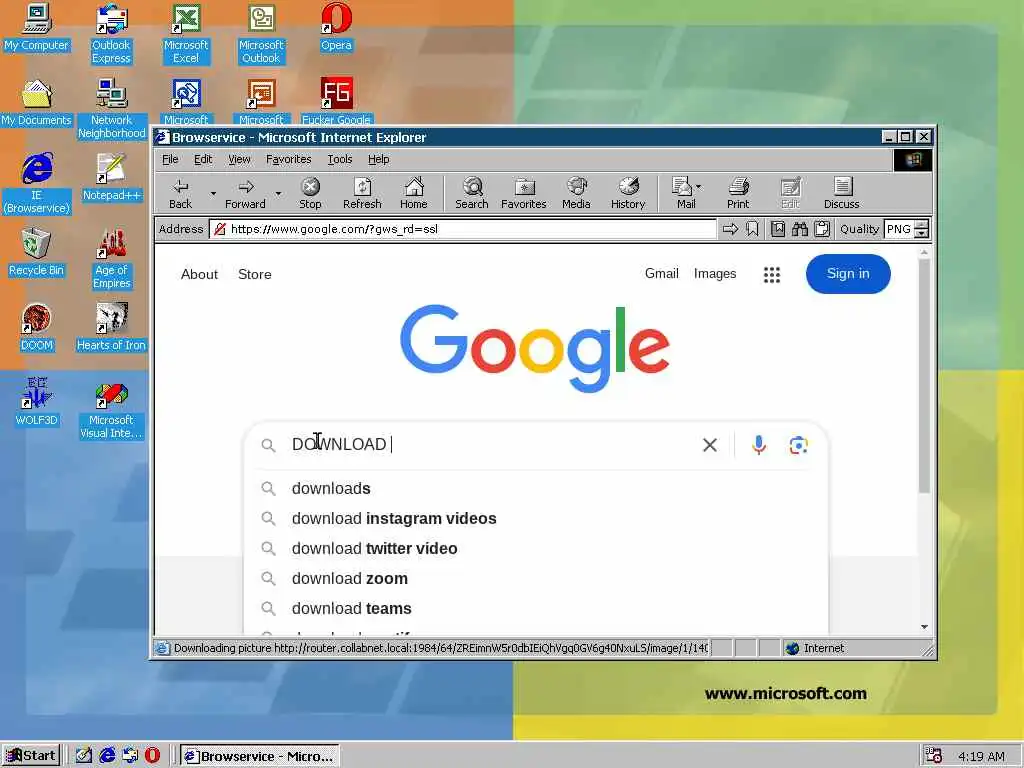Viewport: 1024px width, 768px height.
Task: Change the Quality PNG stepper arrows
Action: (921, 229)
